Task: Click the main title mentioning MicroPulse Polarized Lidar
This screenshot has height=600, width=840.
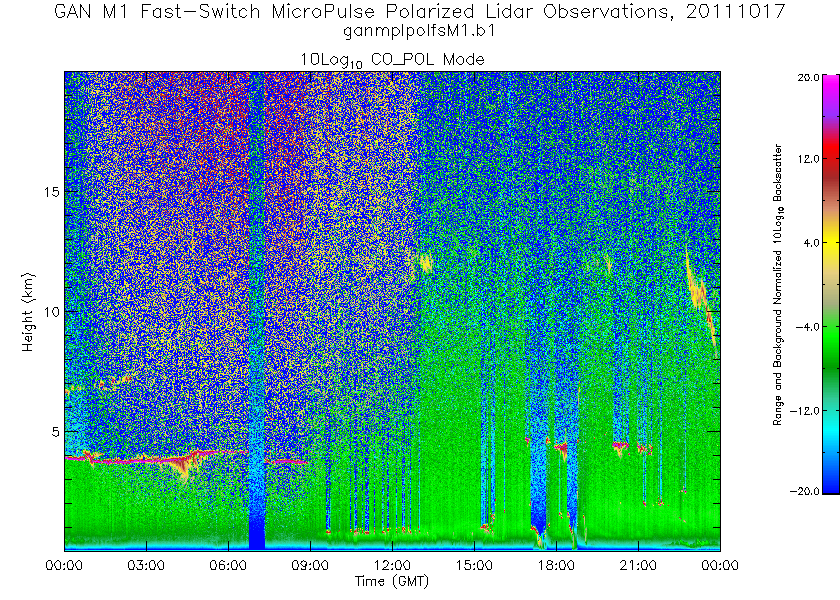Action: [419, 11]
